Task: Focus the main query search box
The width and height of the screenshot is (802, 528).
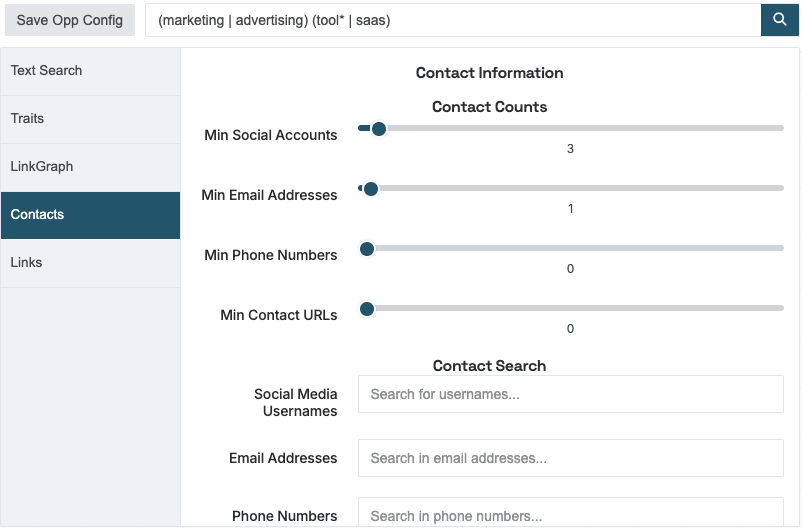Action: (453, 20)
